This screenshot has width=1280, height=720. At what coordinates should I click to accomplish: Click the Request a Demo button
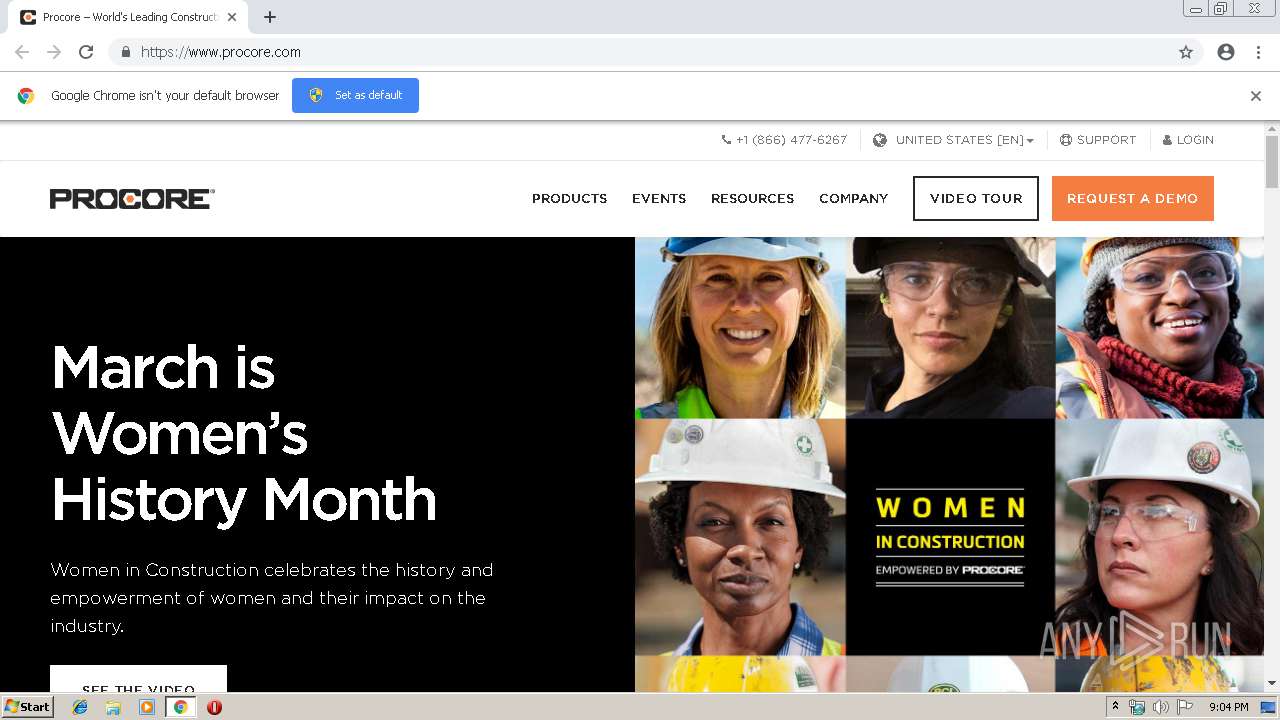[1133, 199]
